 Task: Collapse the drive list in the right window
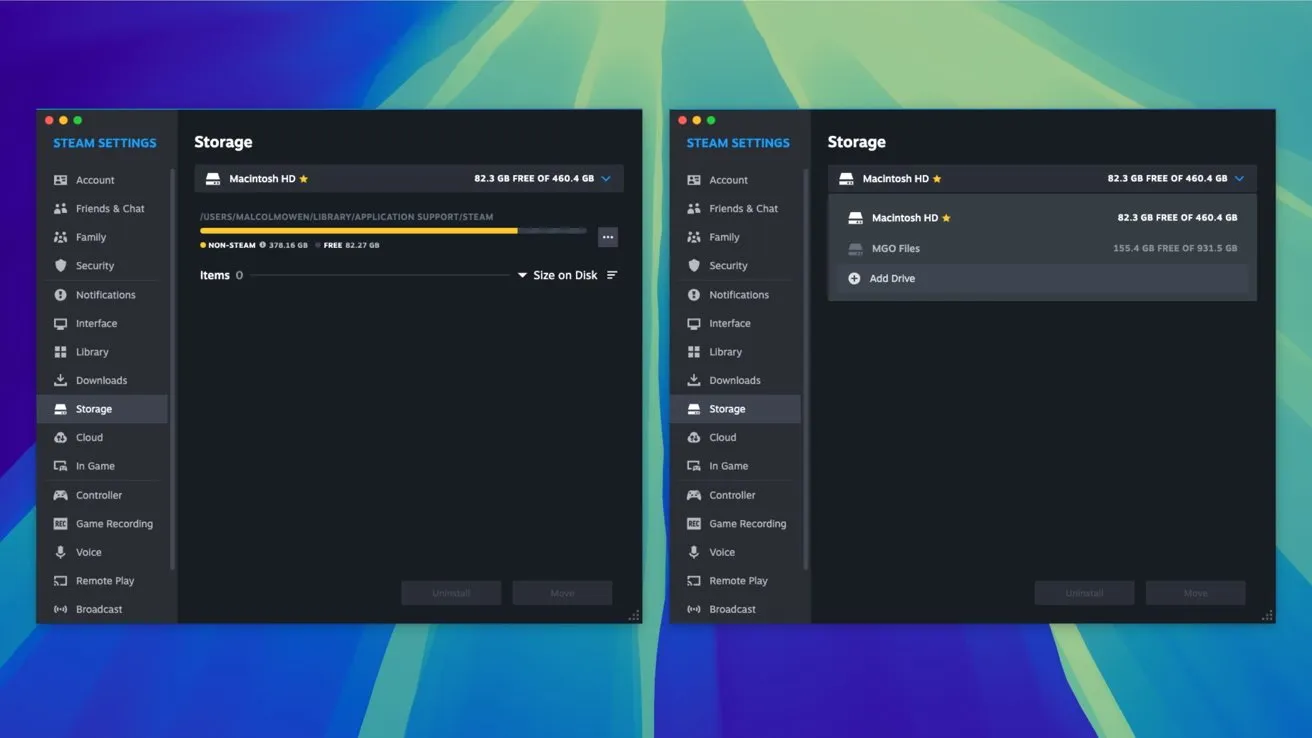1240,178
